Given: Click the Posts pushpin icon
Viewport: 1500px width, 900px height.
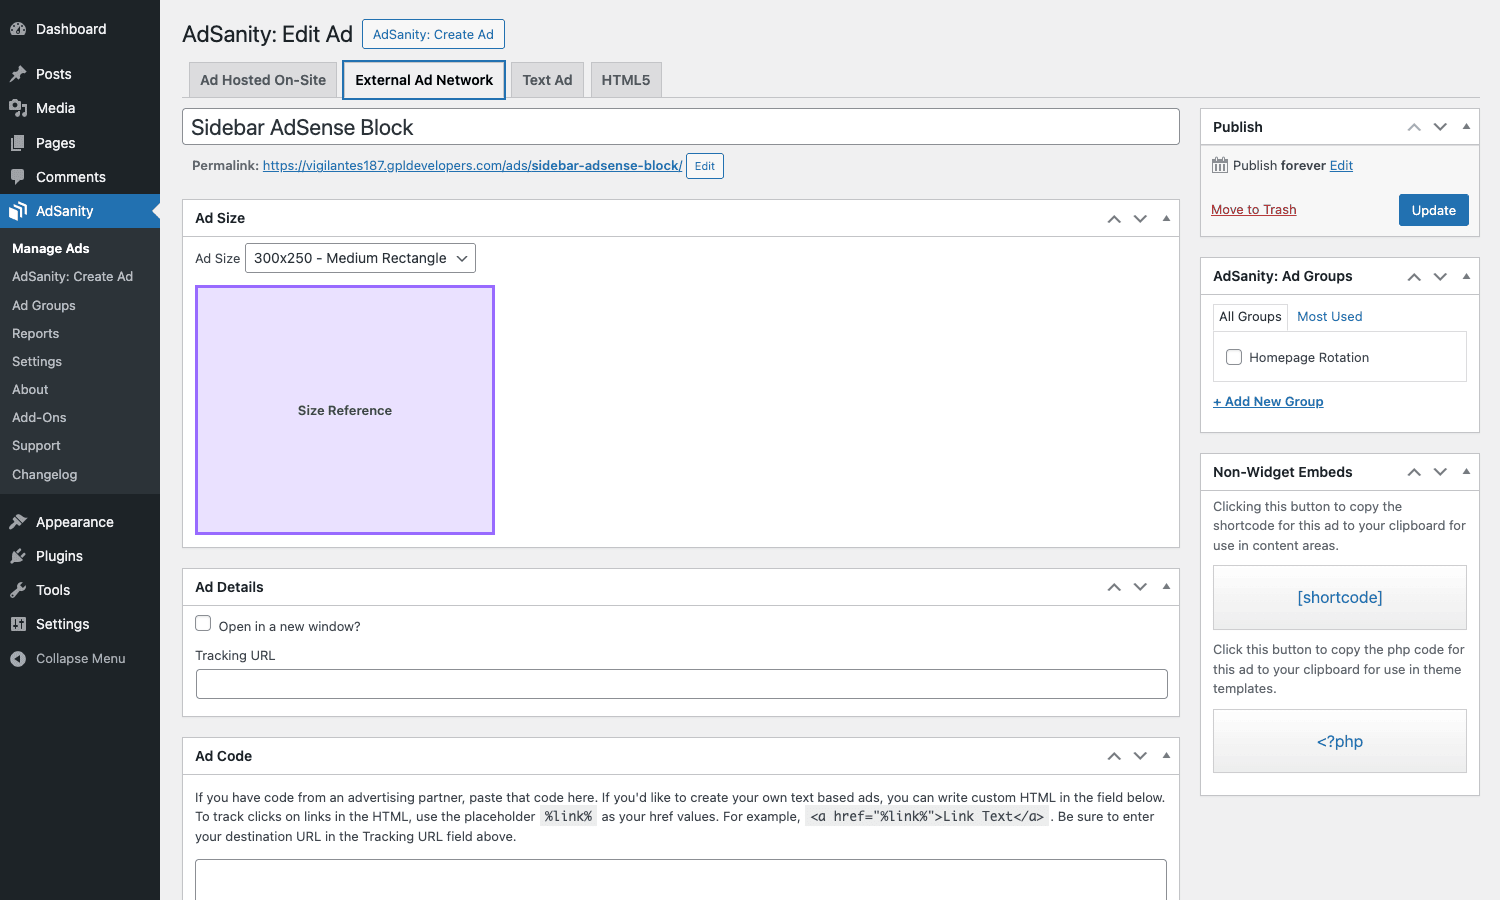Looking at the screenshot, I should [x=18, y=74].
